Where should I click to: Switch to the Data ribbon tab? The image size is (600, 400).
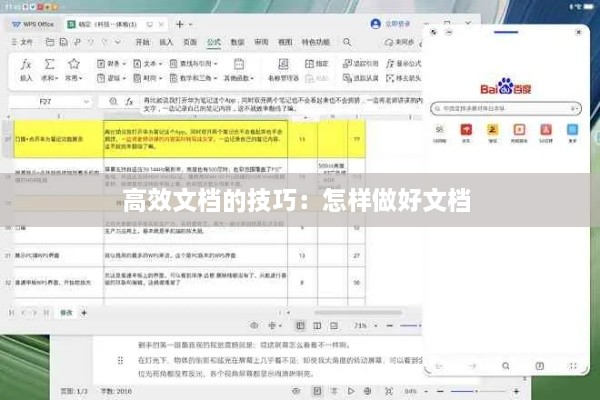[x=237, y=42]
